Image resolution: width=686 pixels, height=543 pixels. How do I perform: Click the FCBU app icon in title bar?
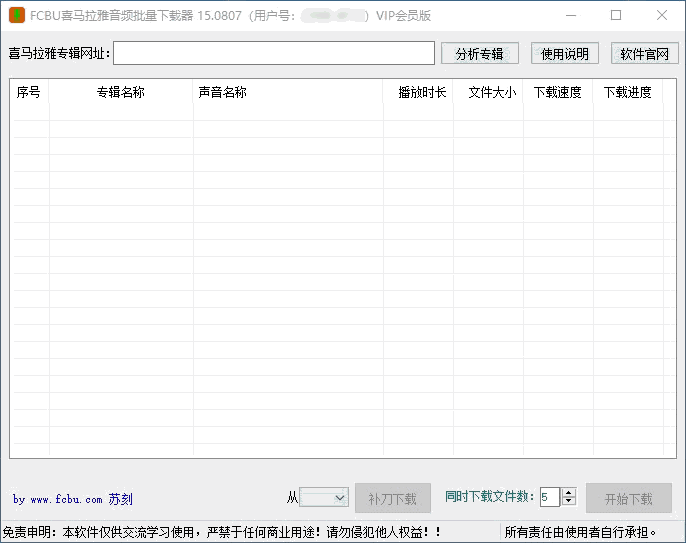tap(17, 15)
